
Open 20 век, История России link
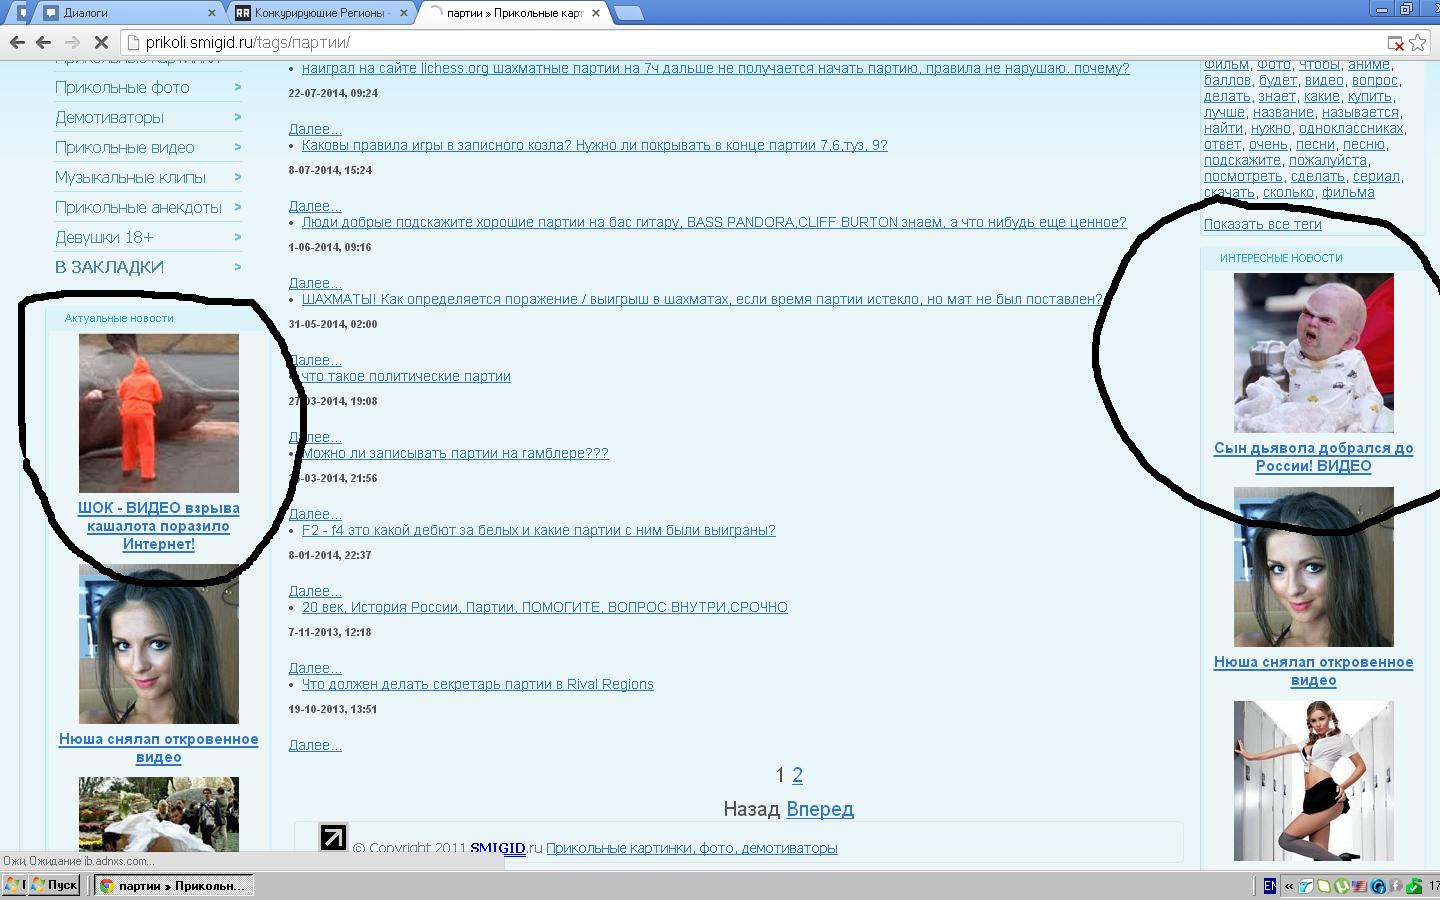tap(545, 607)
